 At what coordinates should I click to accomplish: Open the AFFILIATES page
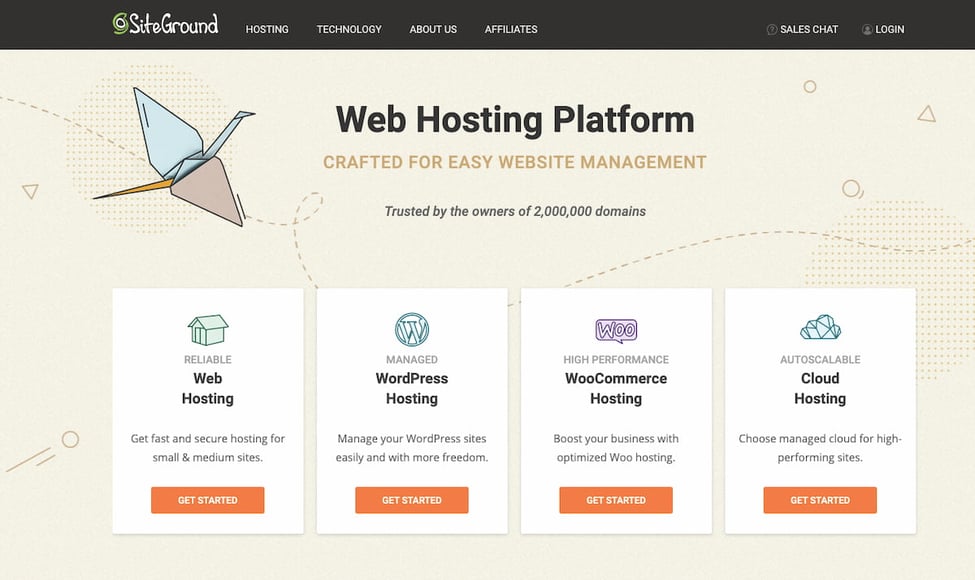511,29
